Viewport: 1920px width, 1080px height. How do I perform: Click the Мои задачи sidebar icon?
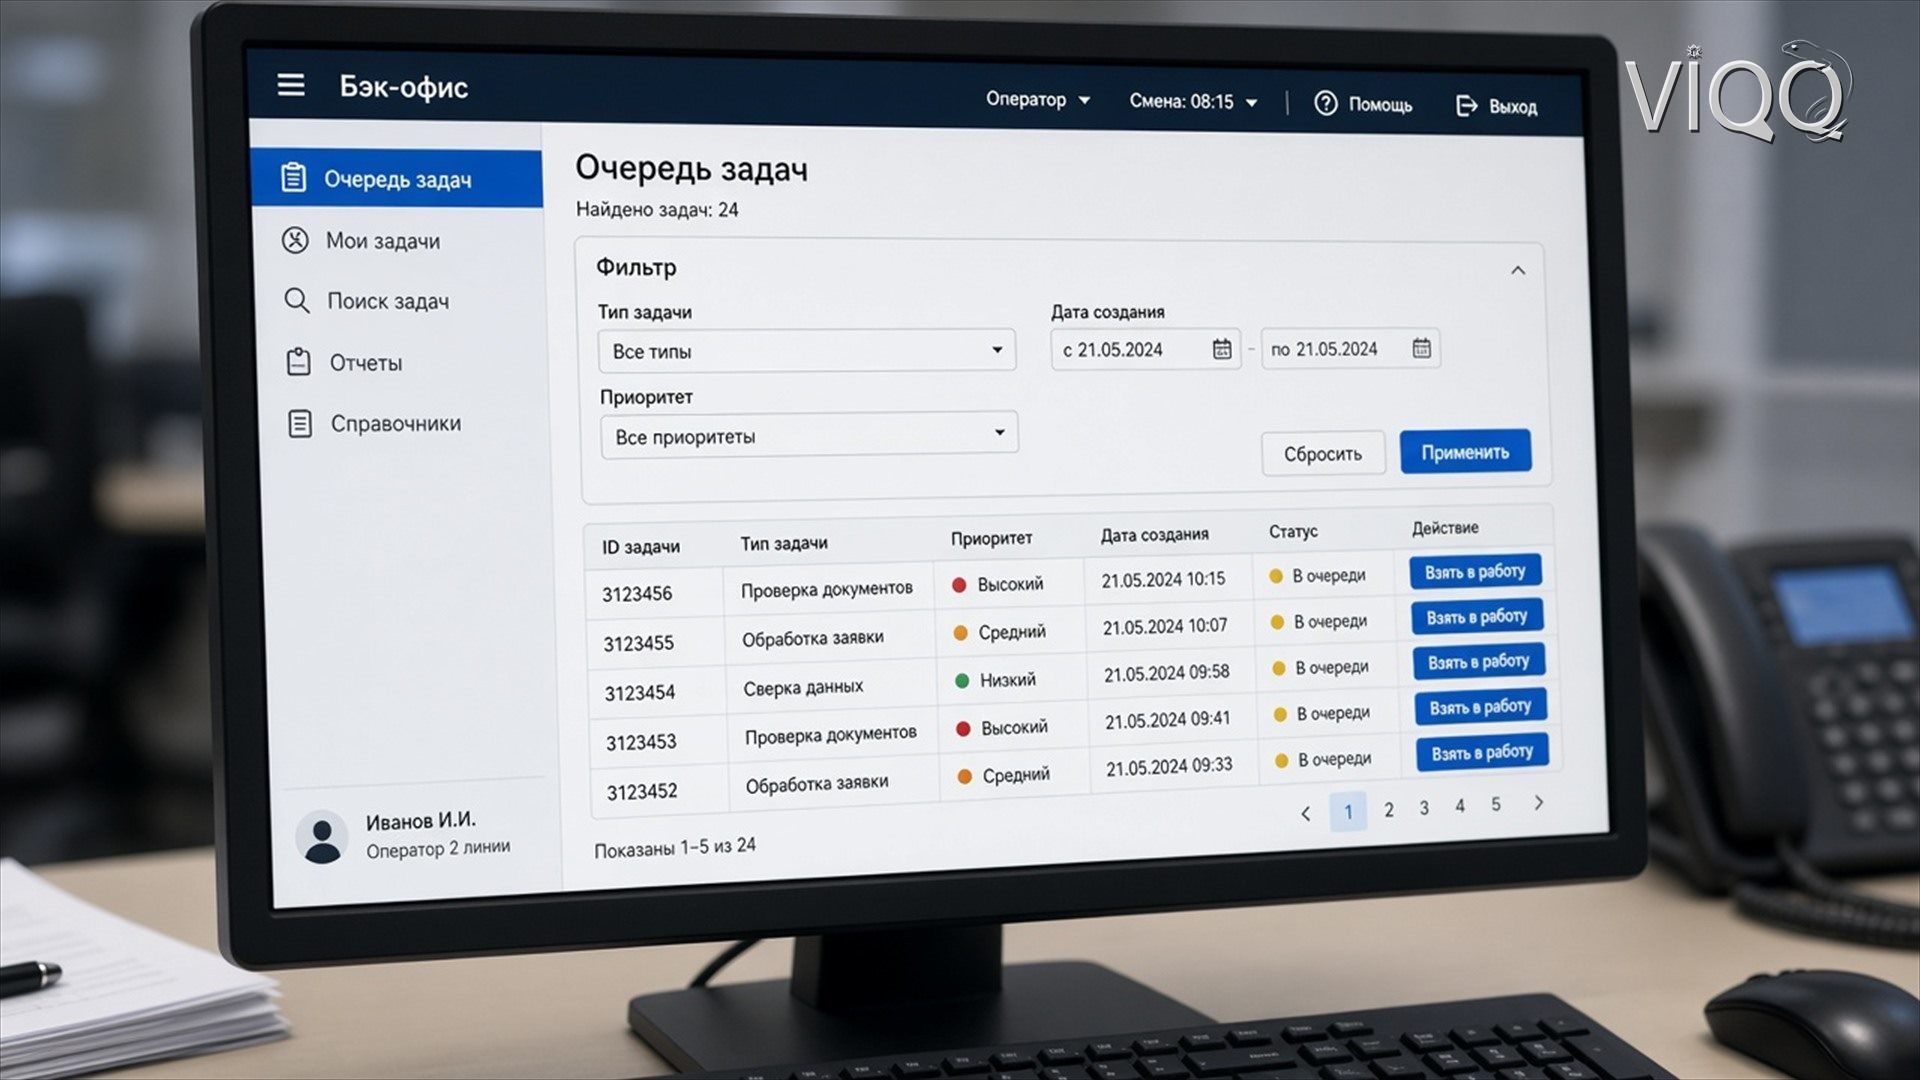pos(295,240)
